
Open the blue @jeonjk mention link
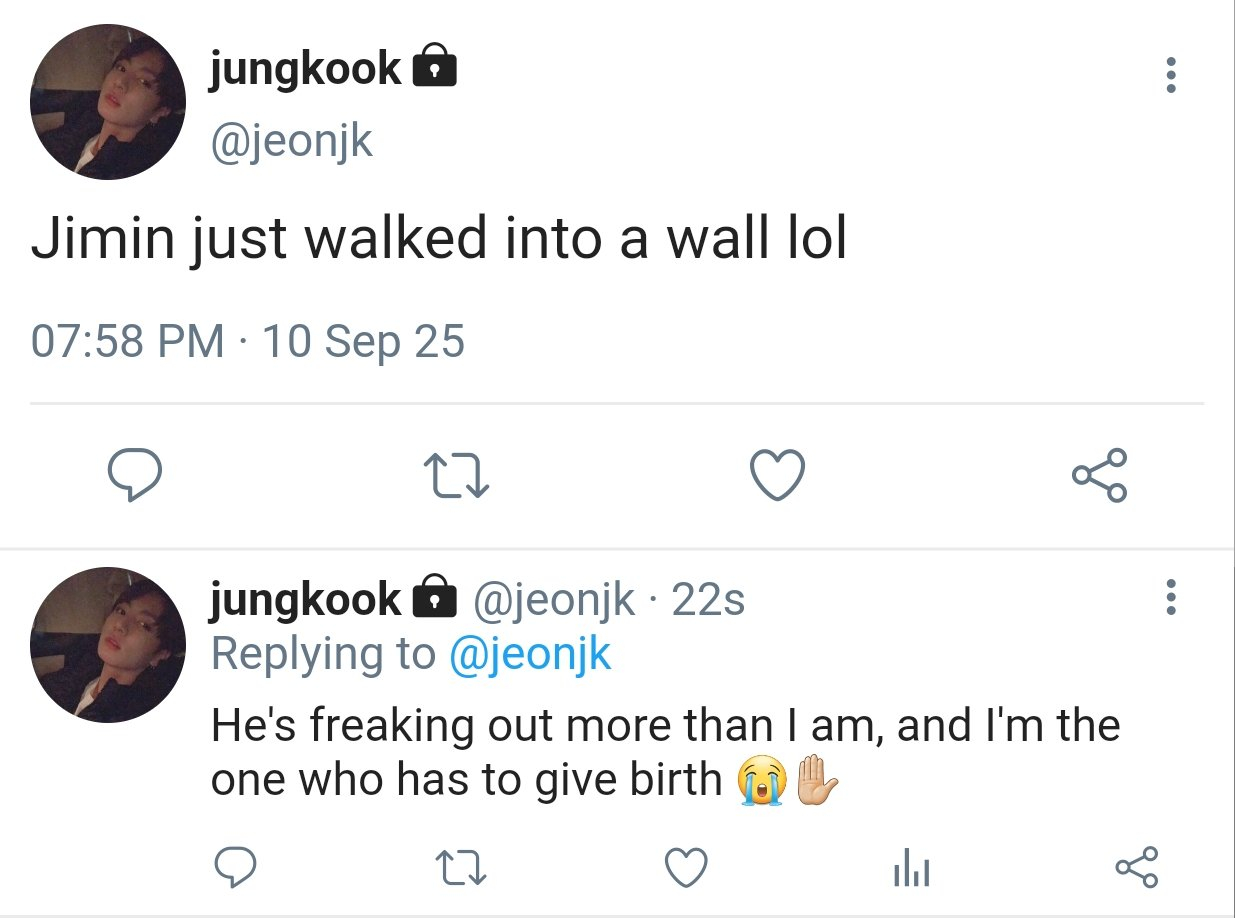pos(530,655)
